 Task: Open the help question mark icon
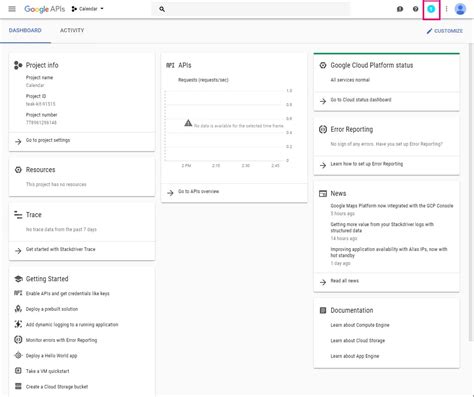coord(415,9)
